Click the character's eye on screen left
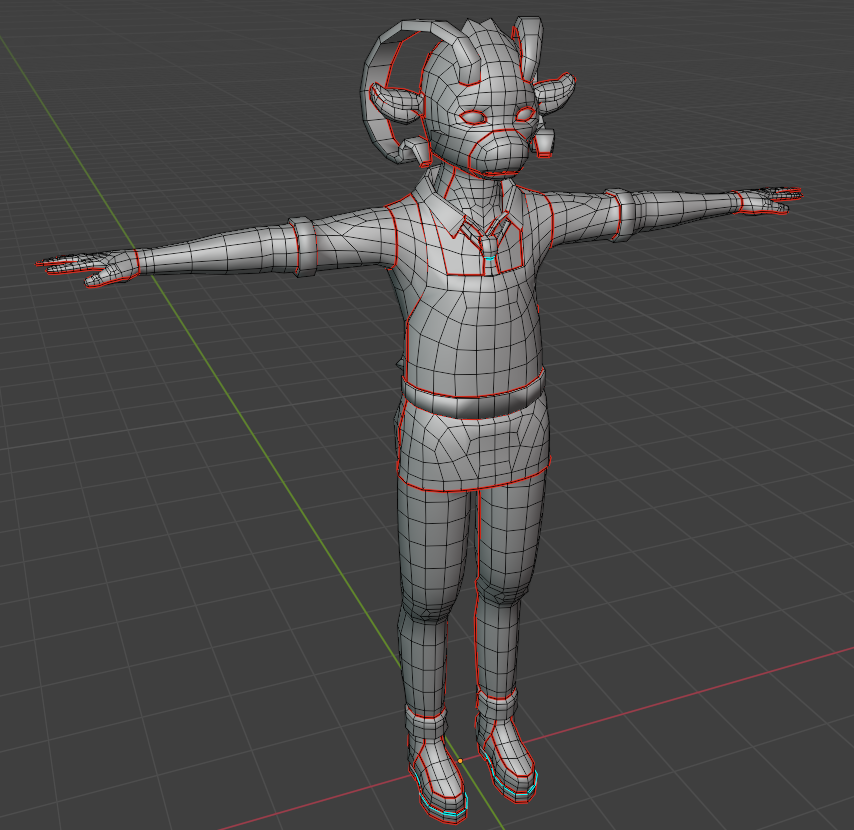This screenshot has height=830, width=854. (x=471, y=118)
